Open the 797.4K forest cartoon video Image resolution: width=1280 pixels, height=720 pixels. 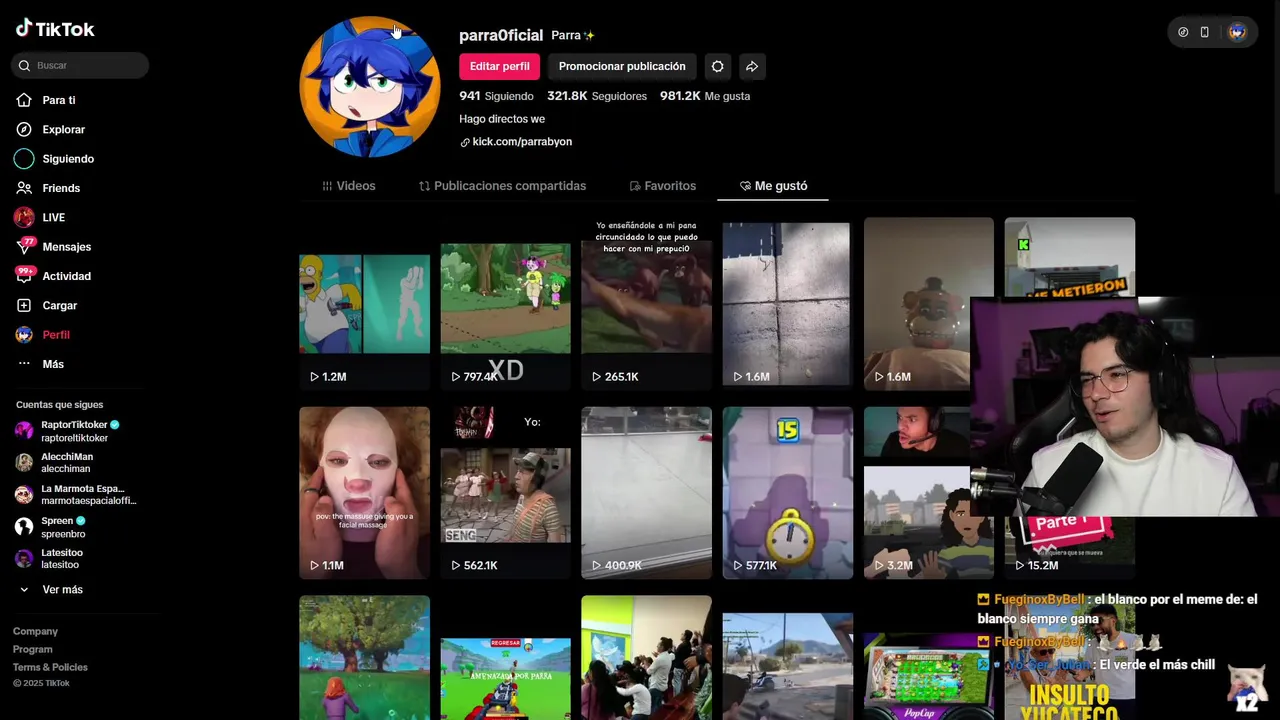coord(505,304)
